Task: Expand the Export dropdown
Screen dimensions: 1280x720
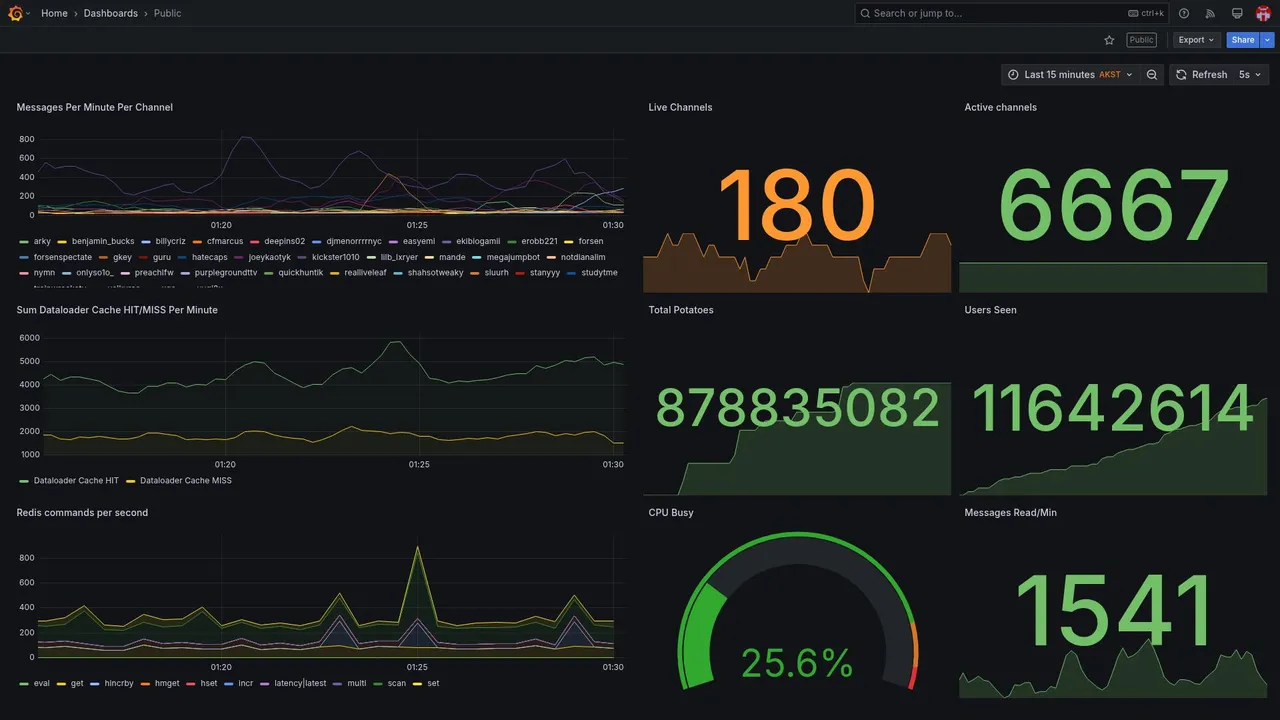Action: click(x=1197, y=40)
